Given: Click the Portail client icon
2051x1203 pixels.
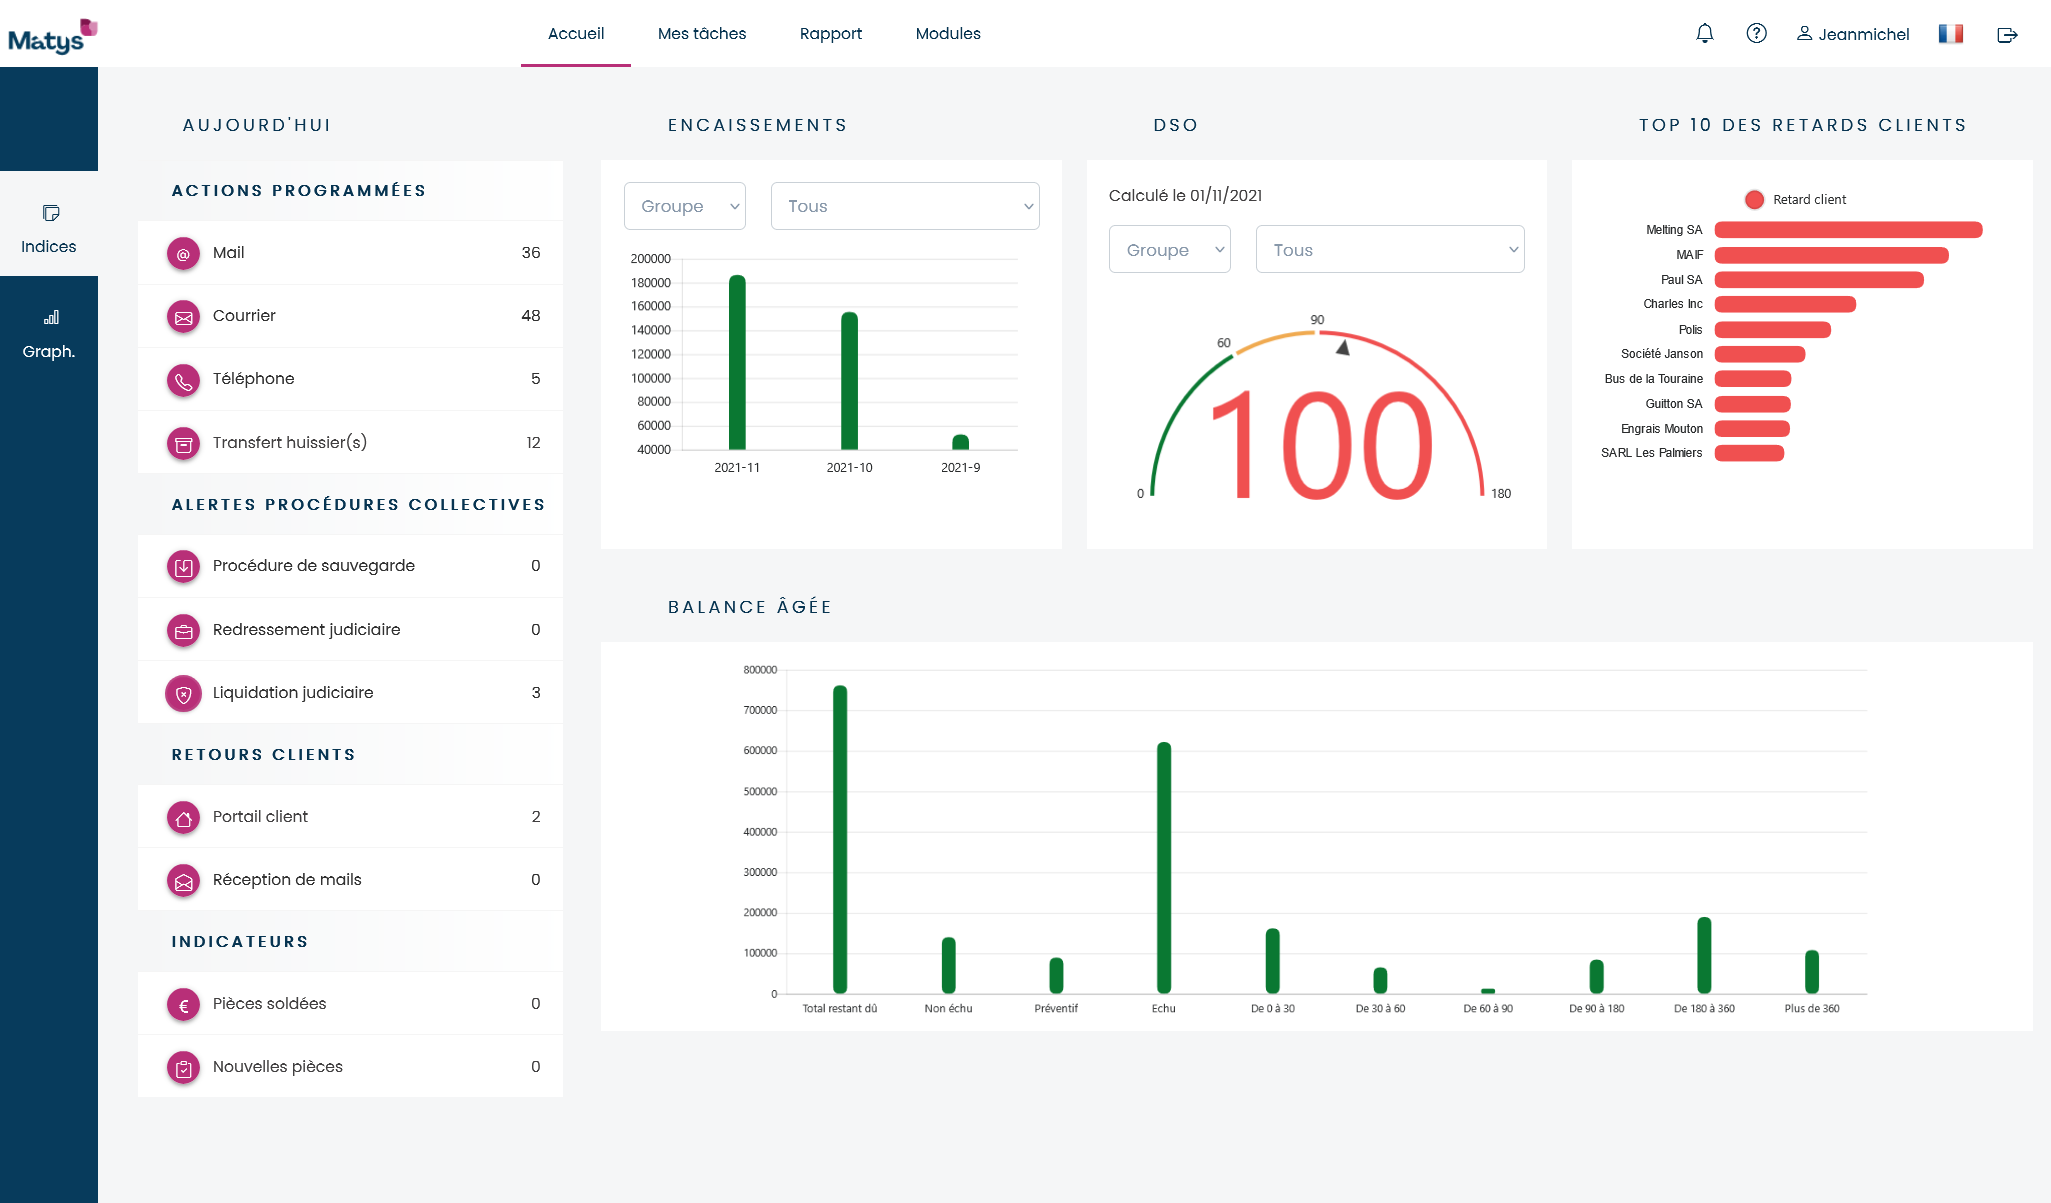Looking at the screenshot, I should pyautogui.click(x=185, y=816).
